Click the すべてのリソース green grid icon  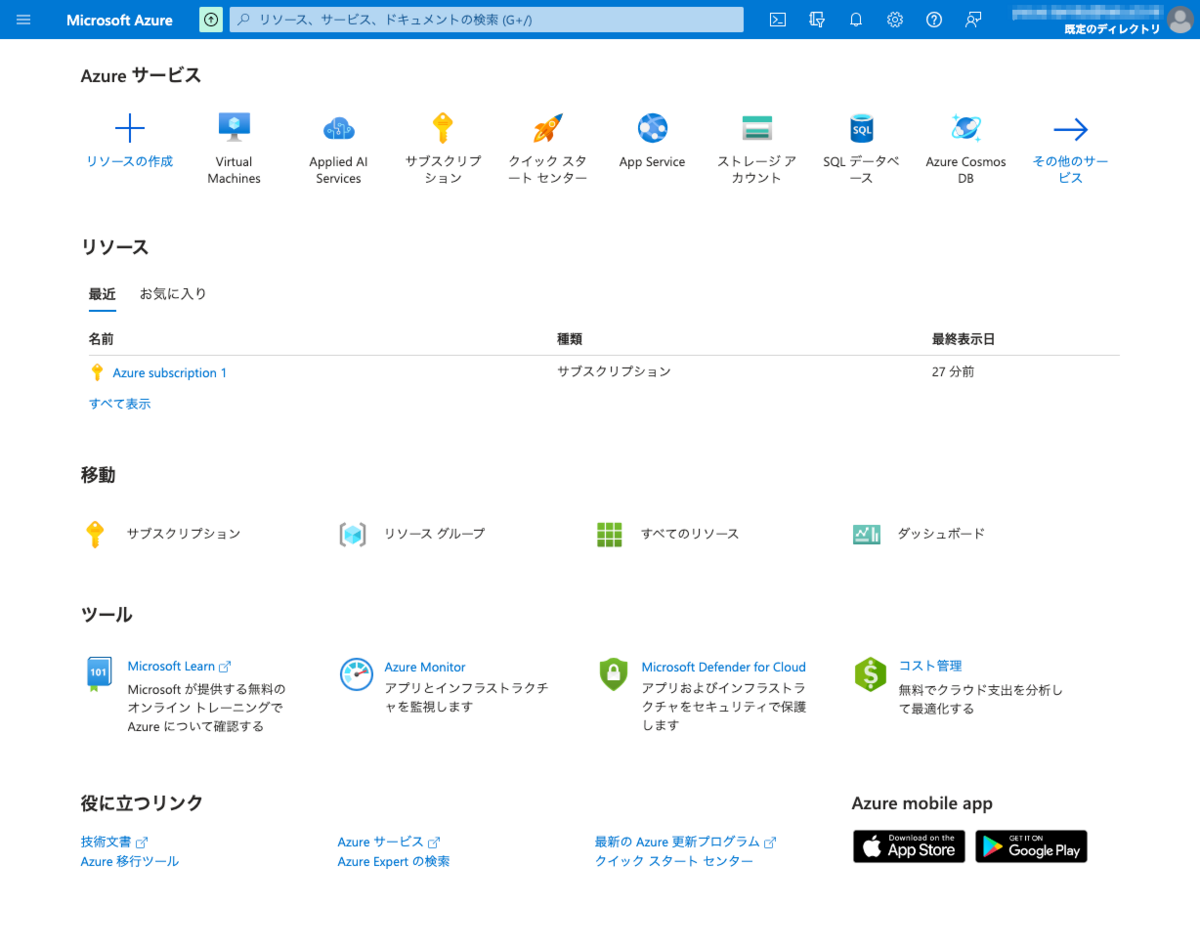click(x=610, y=534)
